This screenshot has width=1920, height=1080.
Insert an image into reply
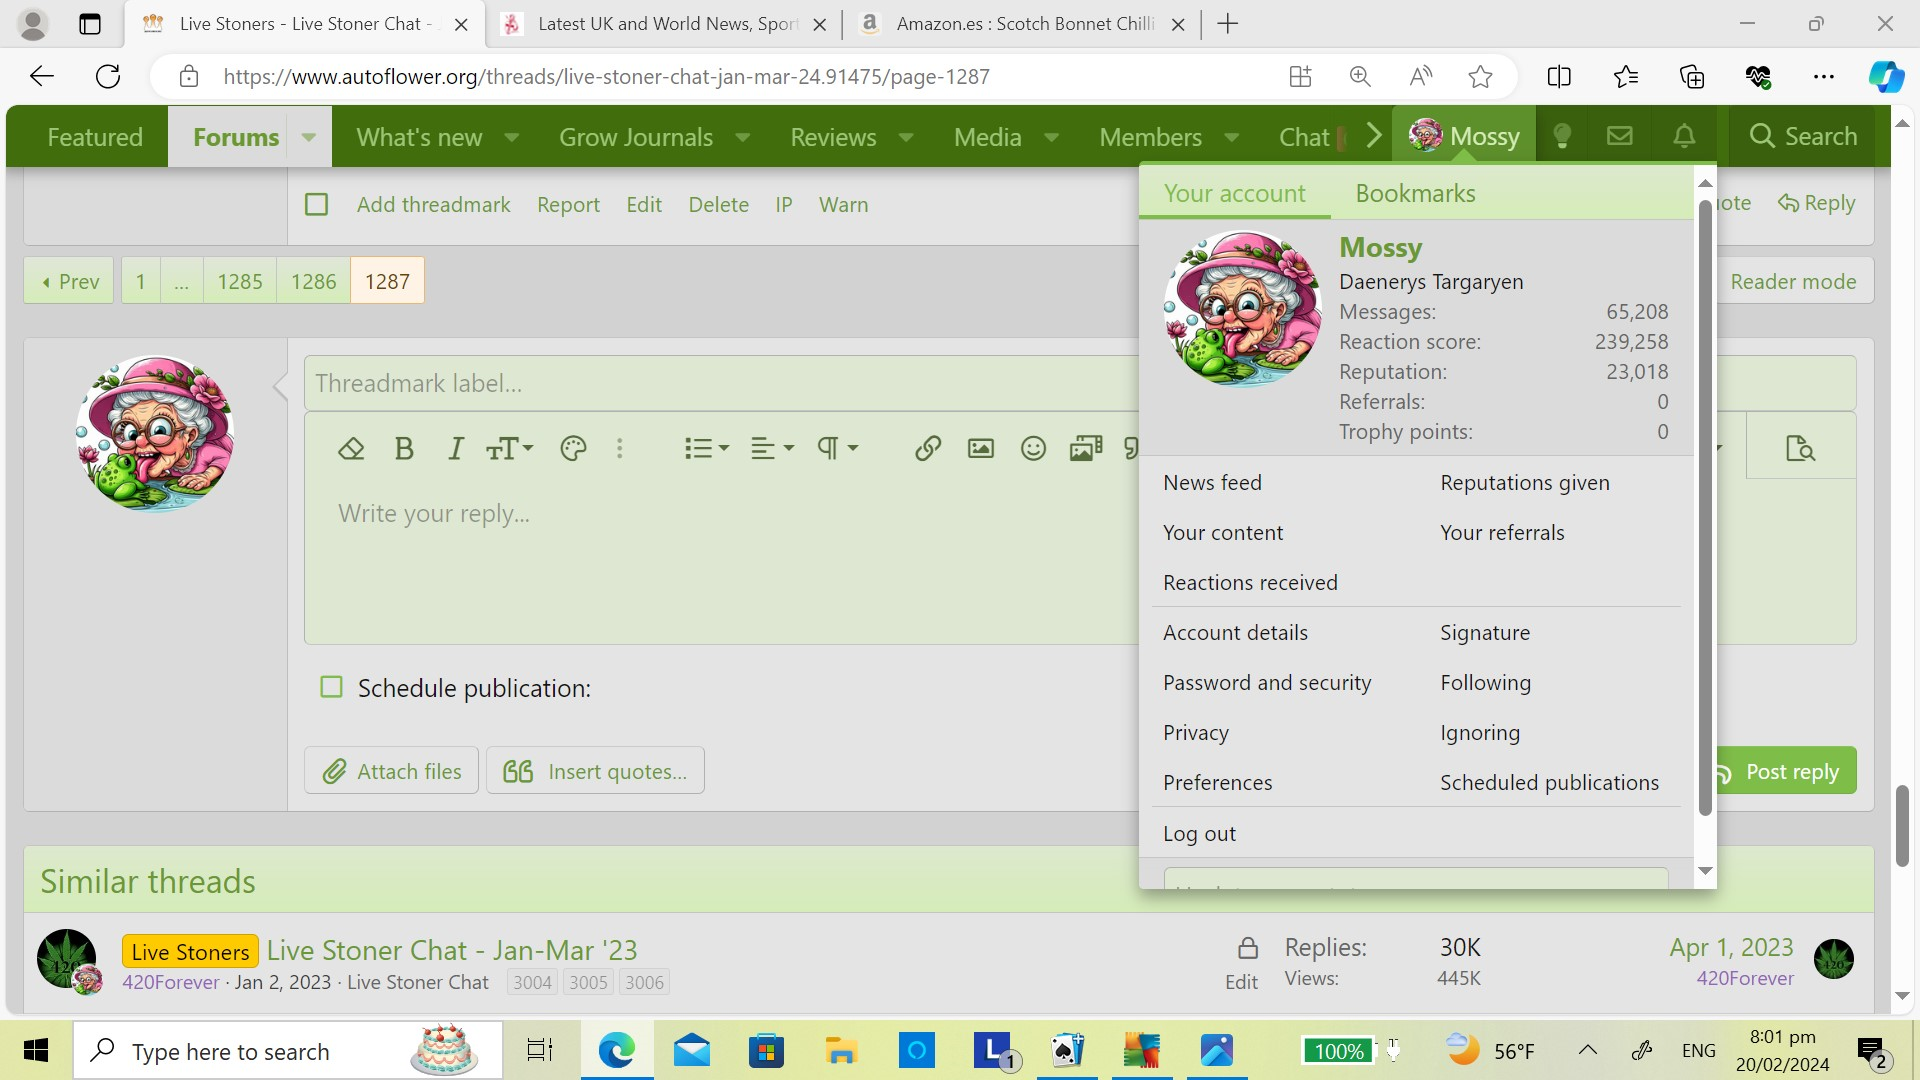coord(981,449)
